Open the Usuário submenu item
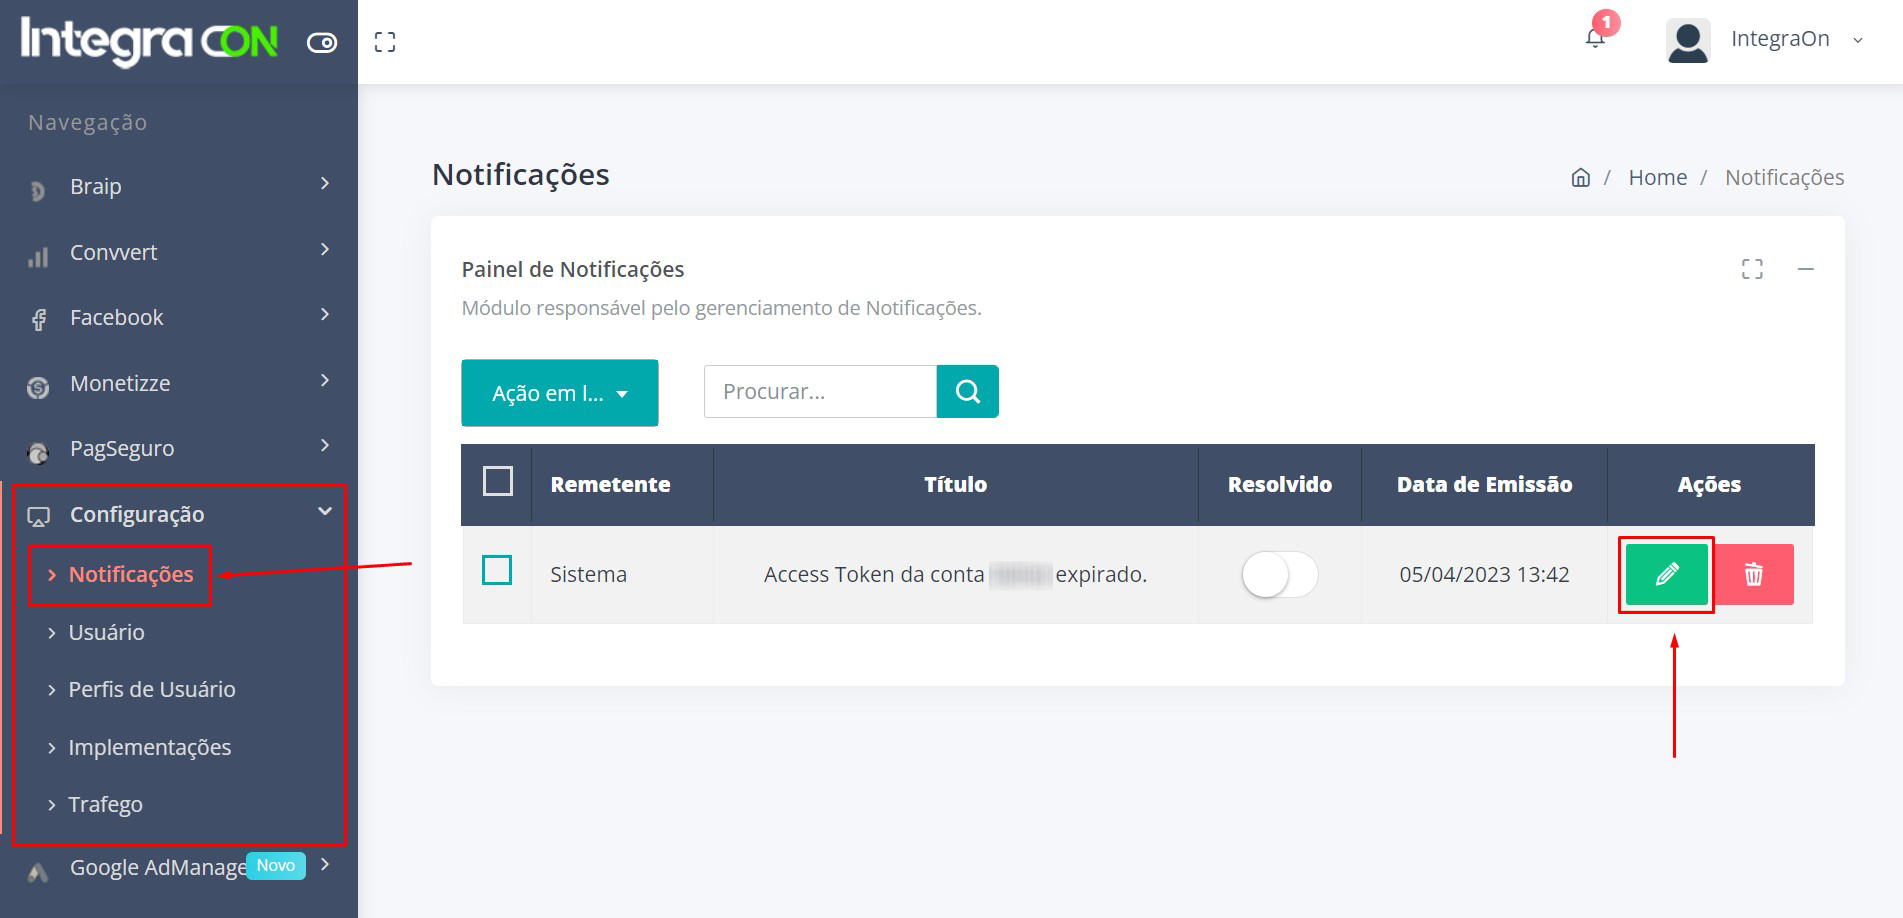This screenshot has height=918, width=1903. [x=106, y=632]
